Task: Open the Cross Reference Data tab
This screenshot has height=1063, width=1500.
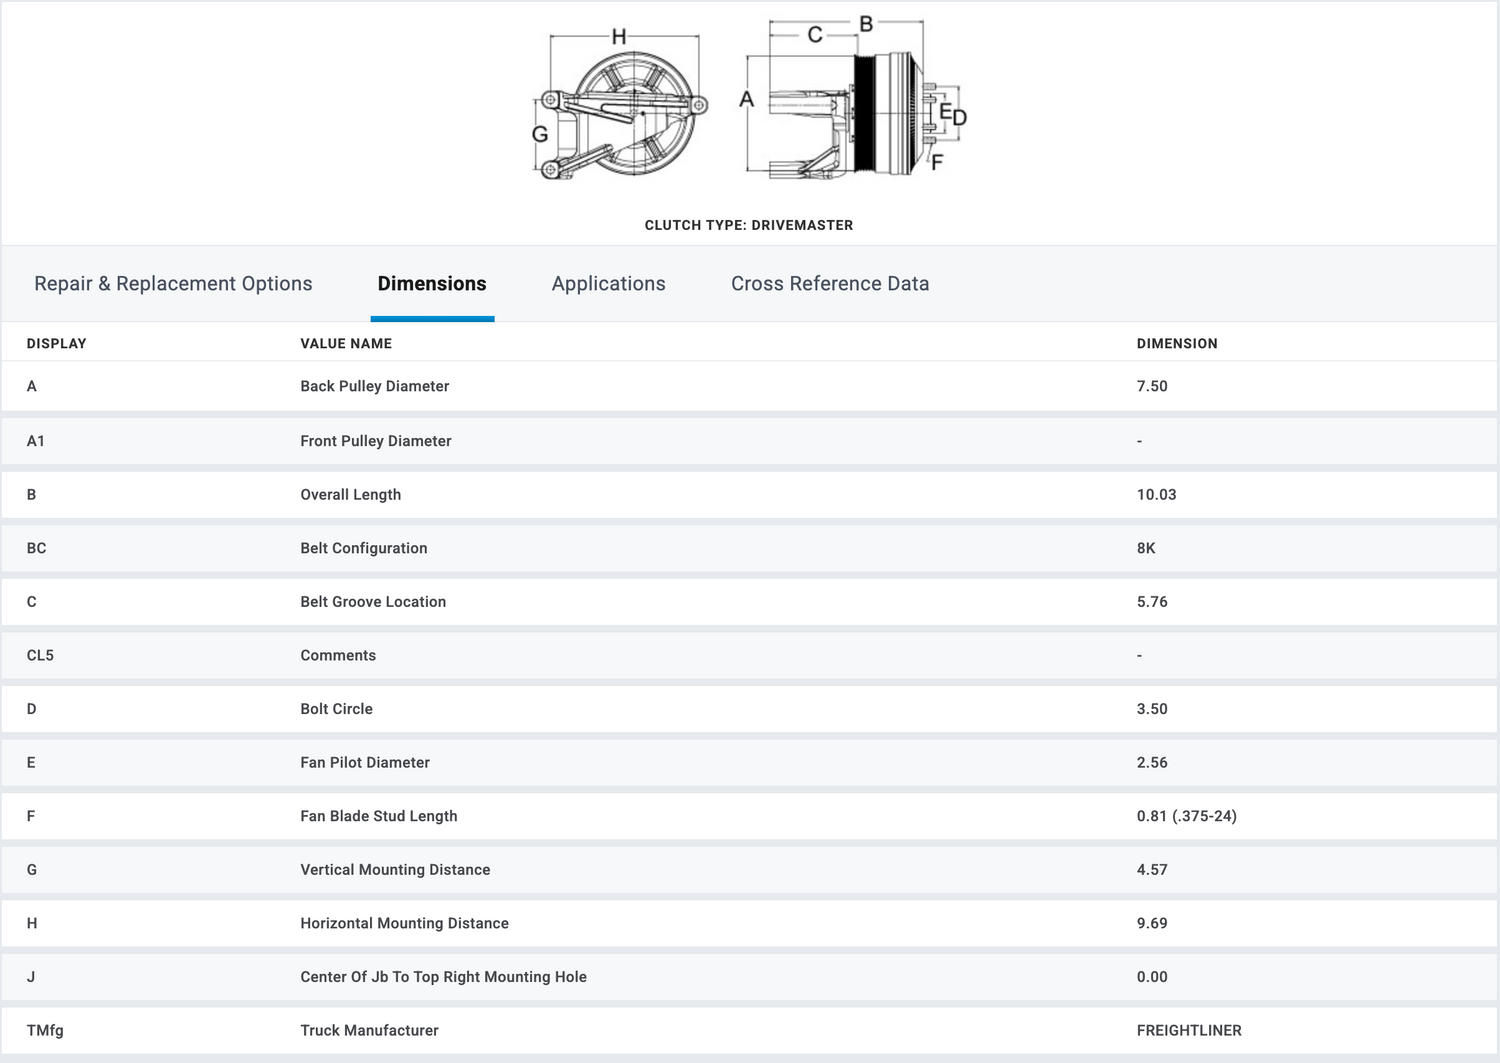Action: point(830,284)
